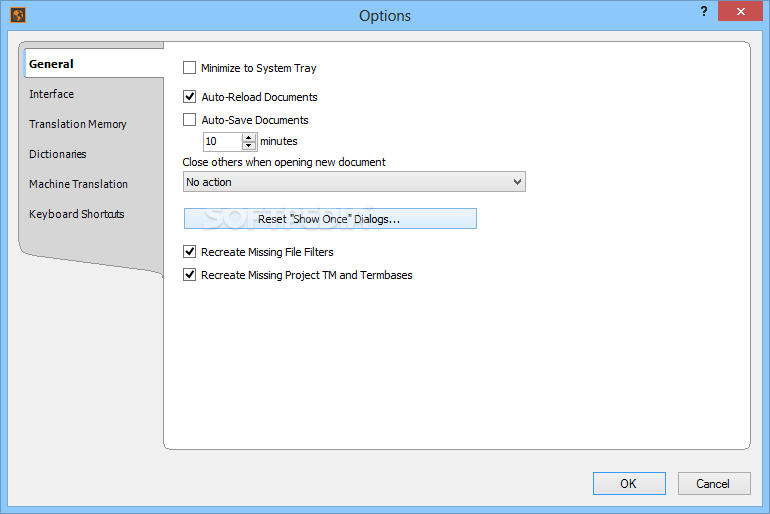Switch to the Interface tab
The height and width of the screenshot is (514, 770).
coord(52,94)
